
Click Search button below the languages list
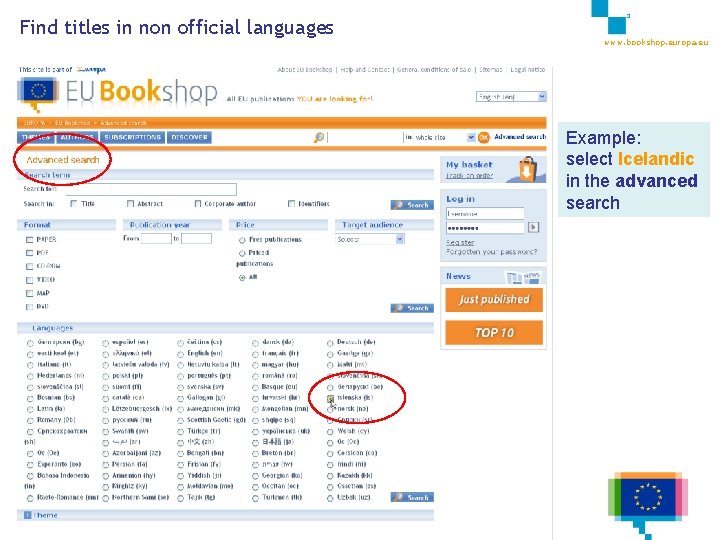(x=412, y=497)
